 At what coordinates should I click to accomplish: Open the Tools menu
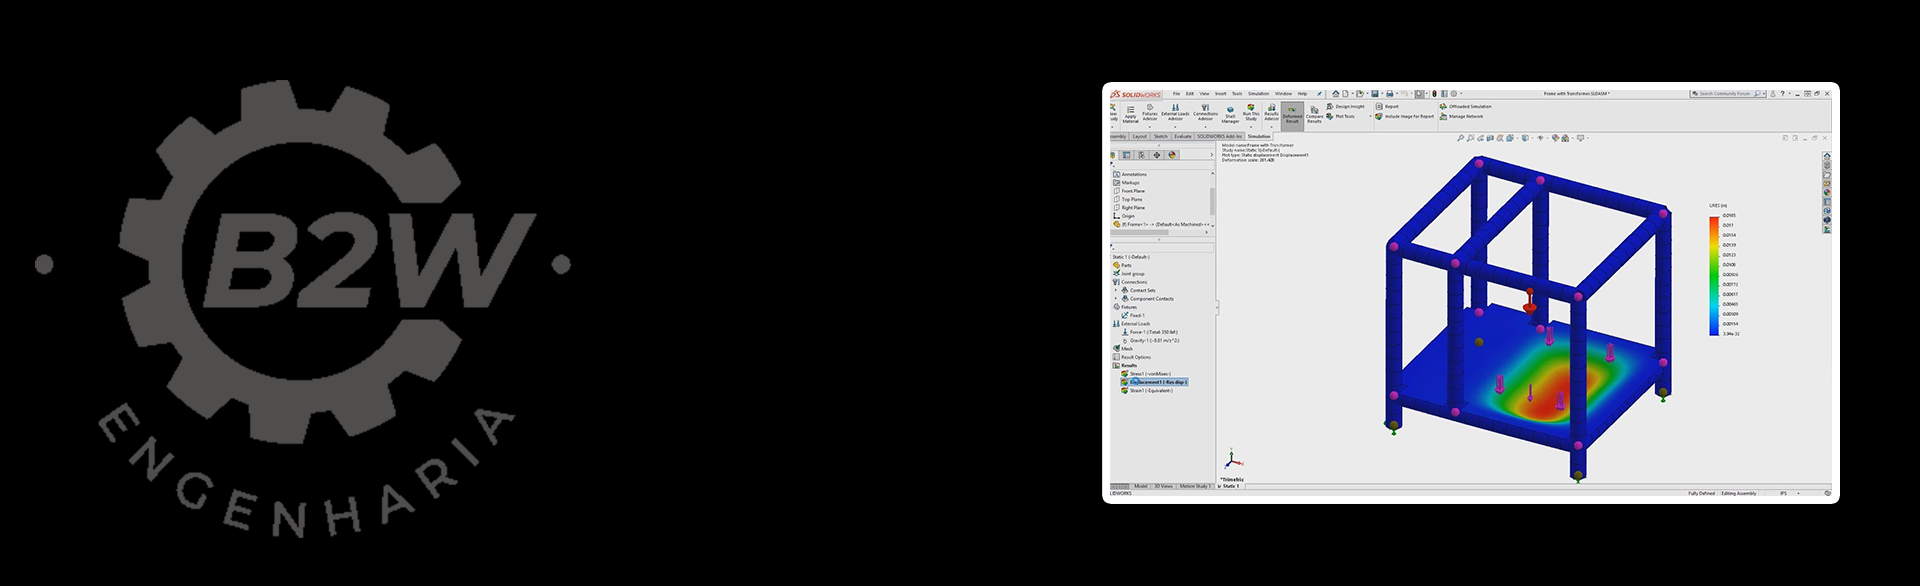coord(1237,94)
